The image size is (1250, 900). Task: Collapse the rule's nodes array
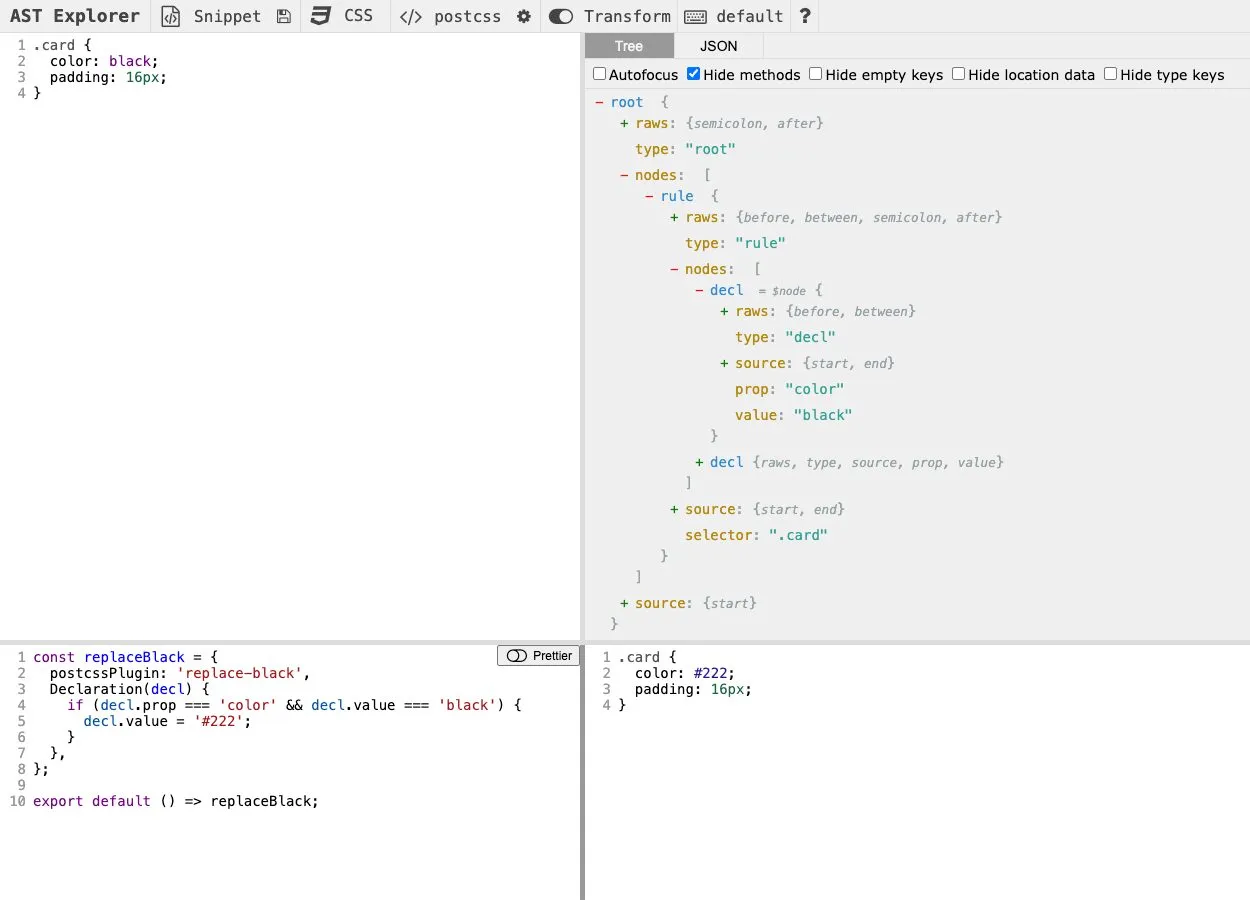674,269
